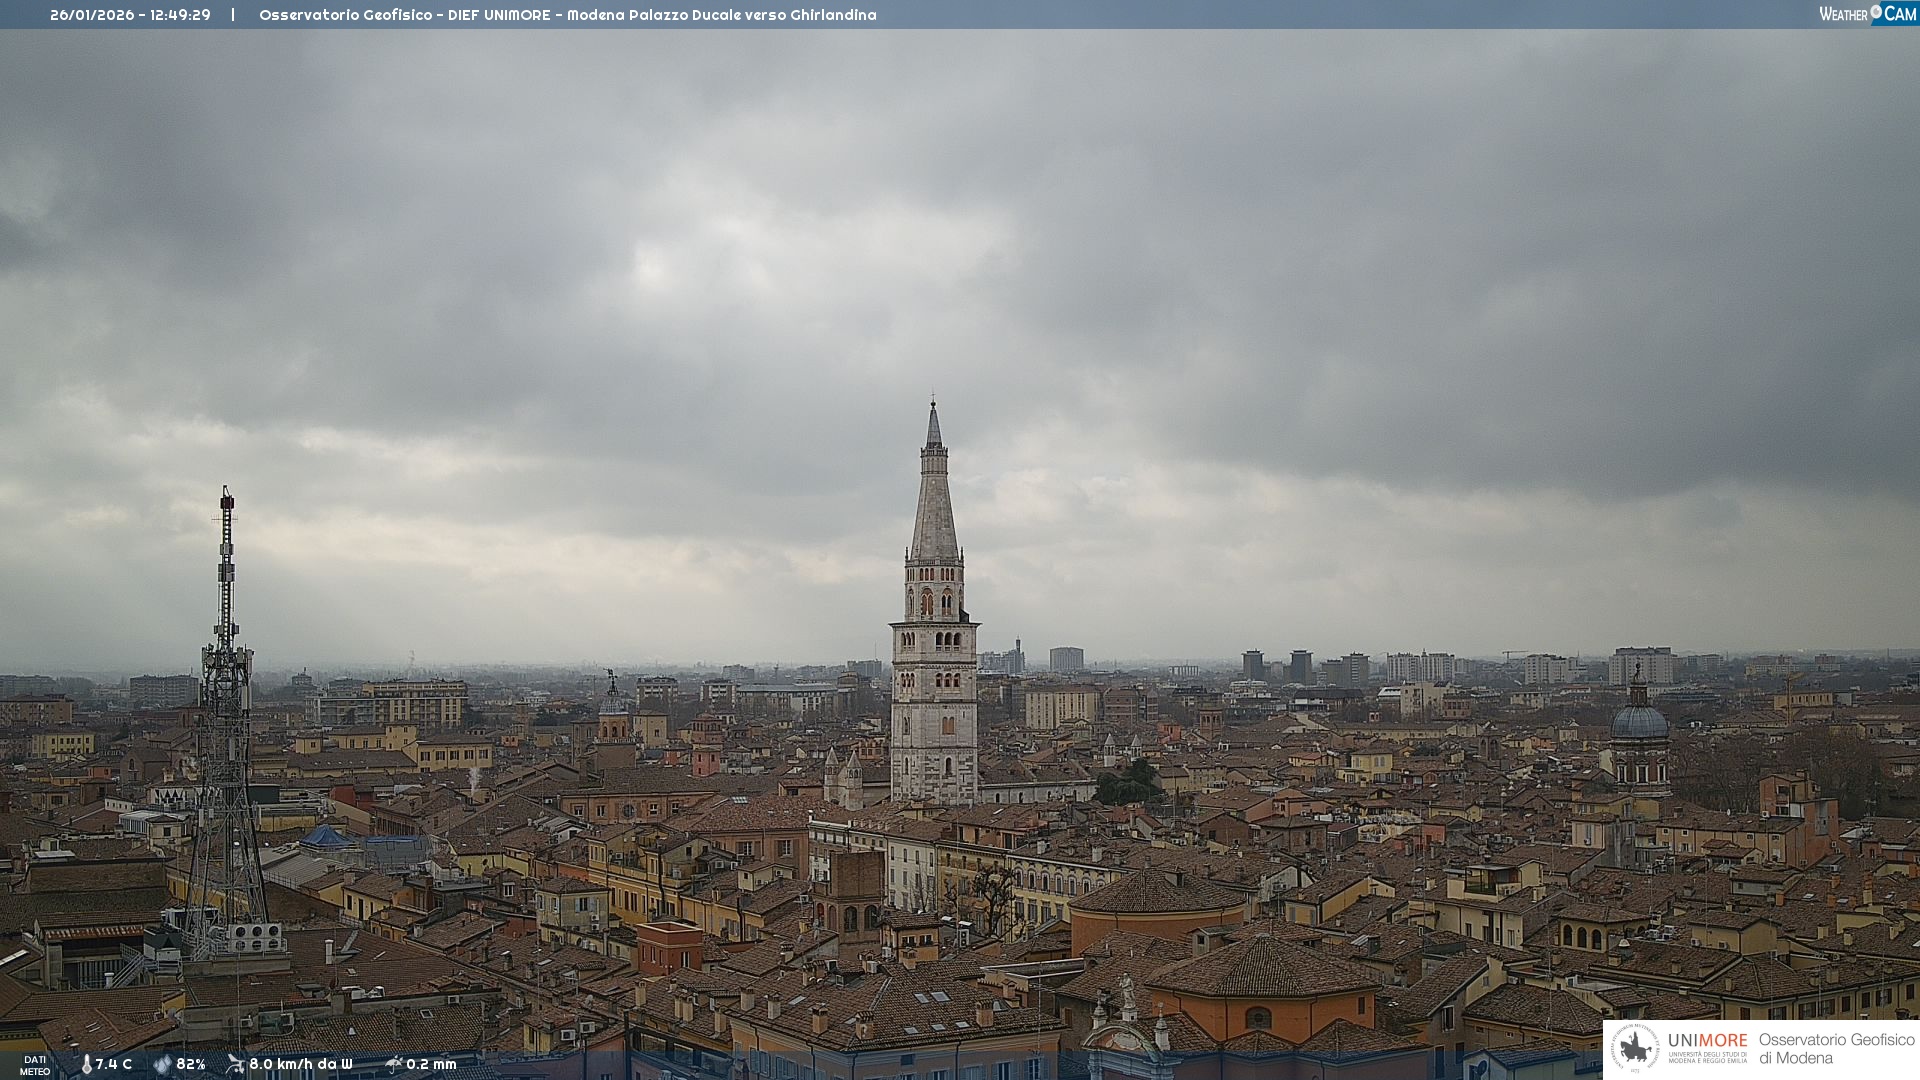1920x1080 pixels.
Task: Click the 26/01/2026 date and time stamp
Action: 130,15
